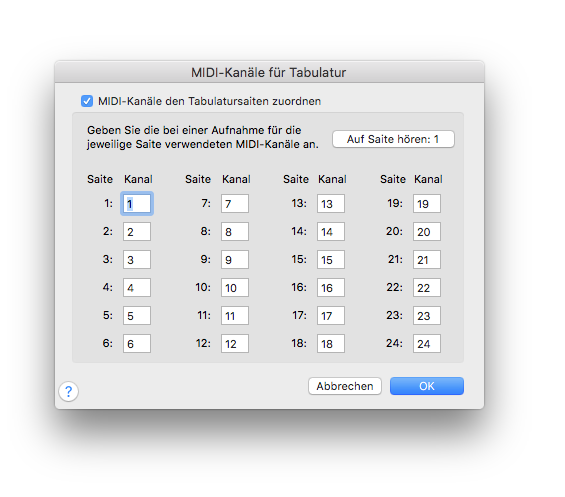Select the Kanal field for Saite 3
This screenshot has width=565, height=497.
[137, 259]
